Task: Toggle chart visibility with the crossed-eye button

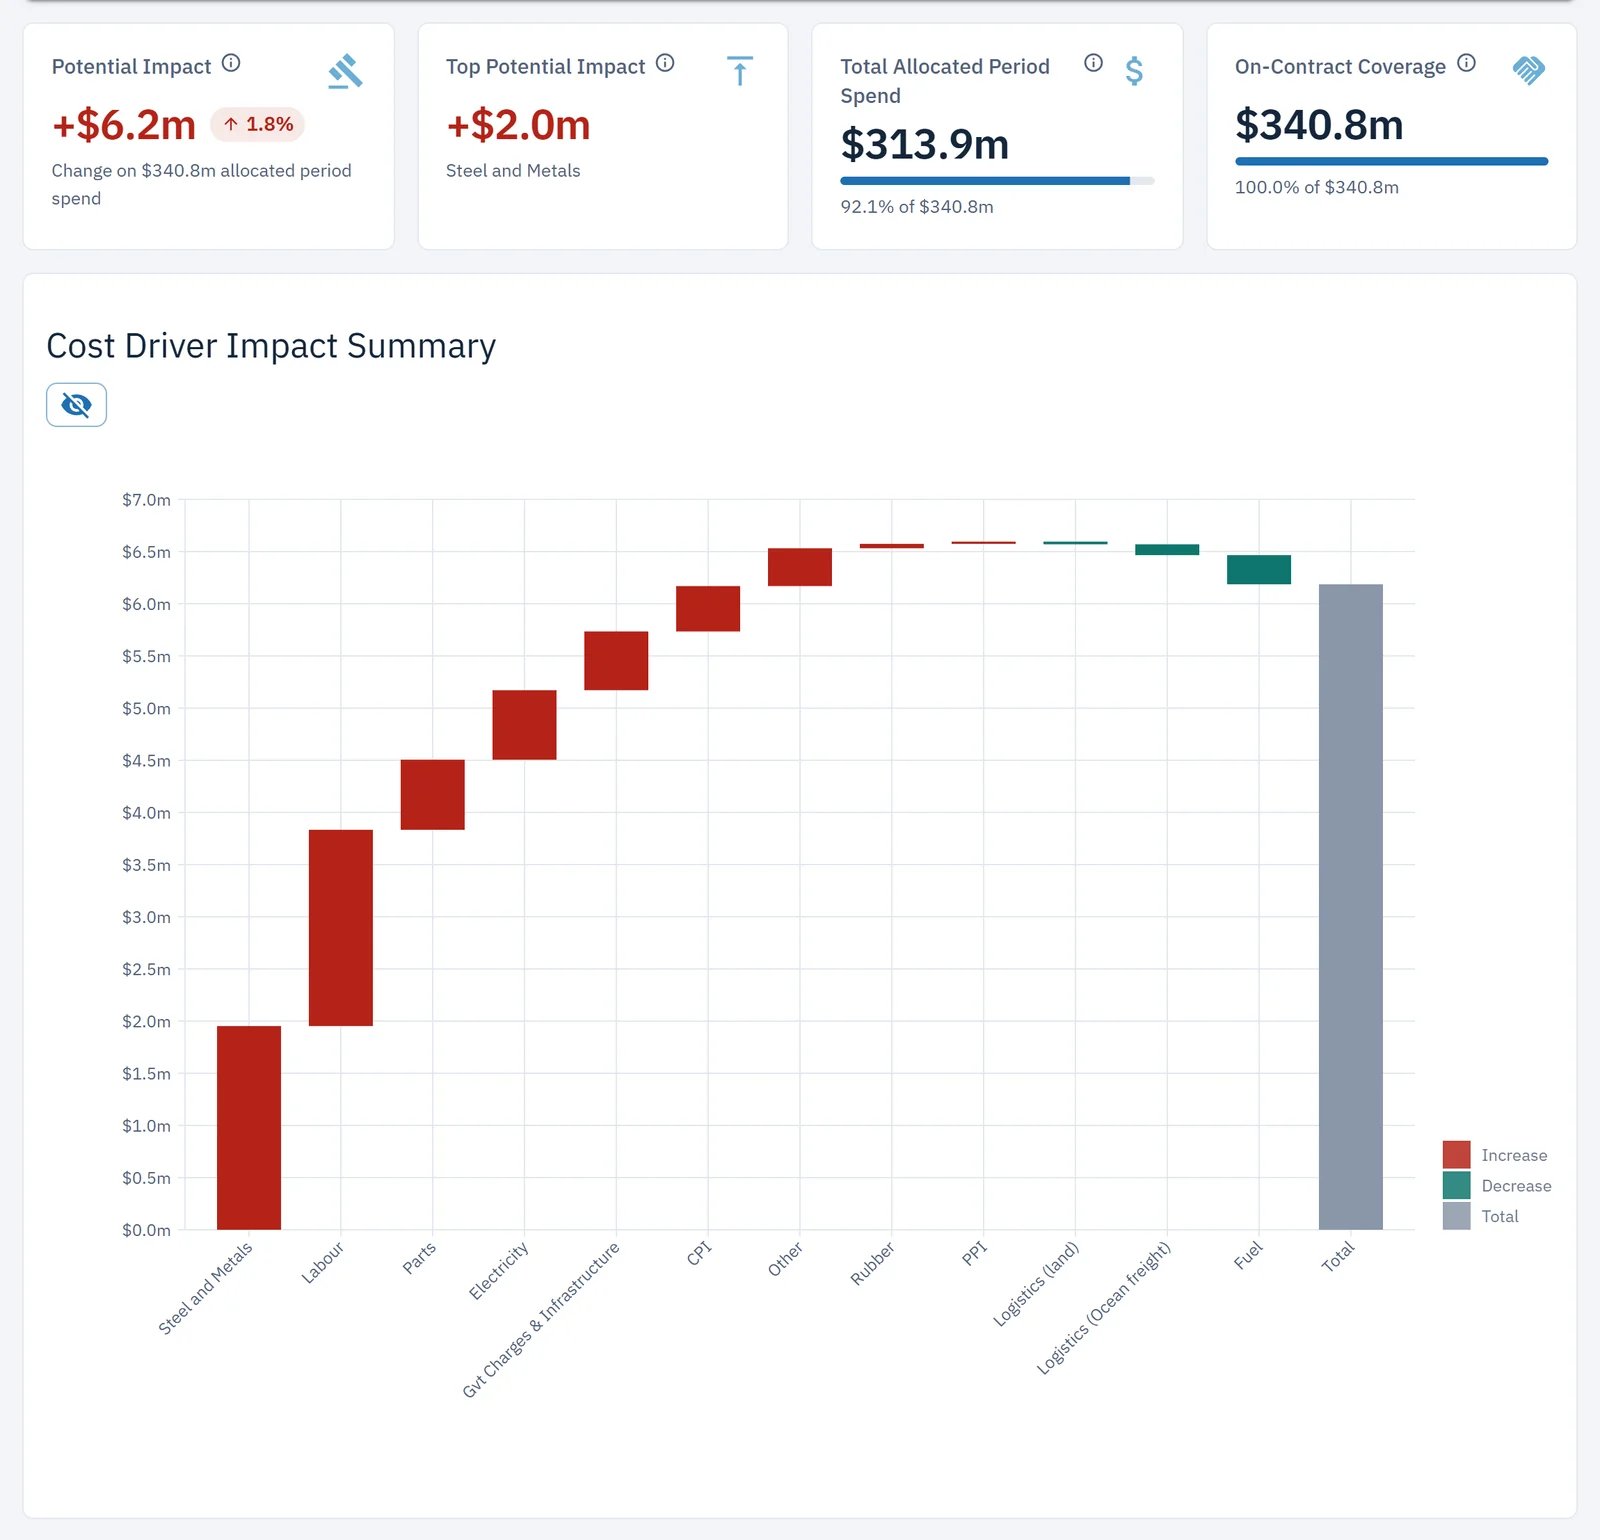Action: click(76, 405)
